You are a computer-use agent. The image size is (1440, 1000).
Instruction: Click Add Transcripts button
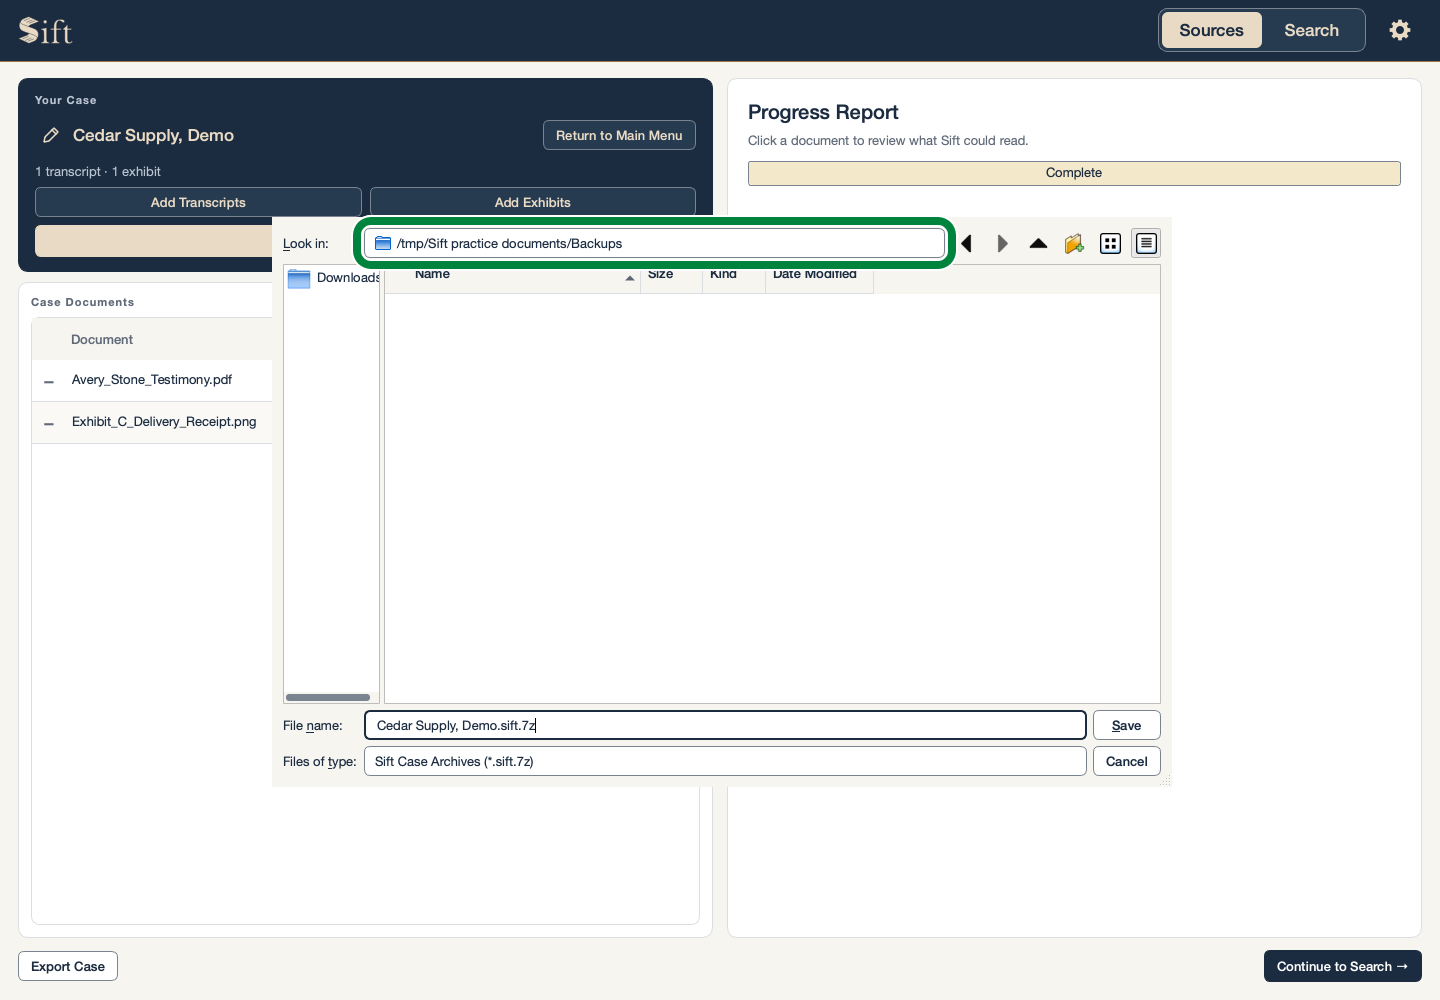pyautogui.click(x=198, y=202)
